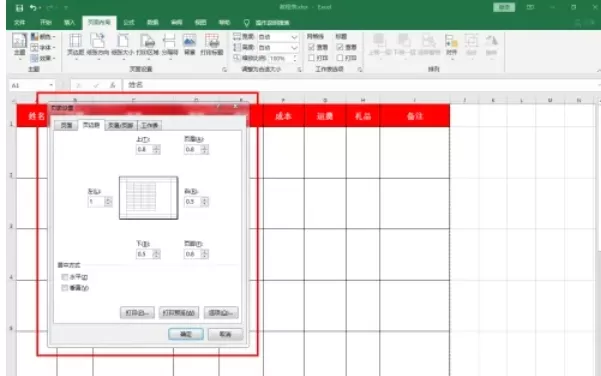Screen dimensions: 601x376
Task: Open the Page Setup group dialog launcher
Action: (x=225, y=69)
